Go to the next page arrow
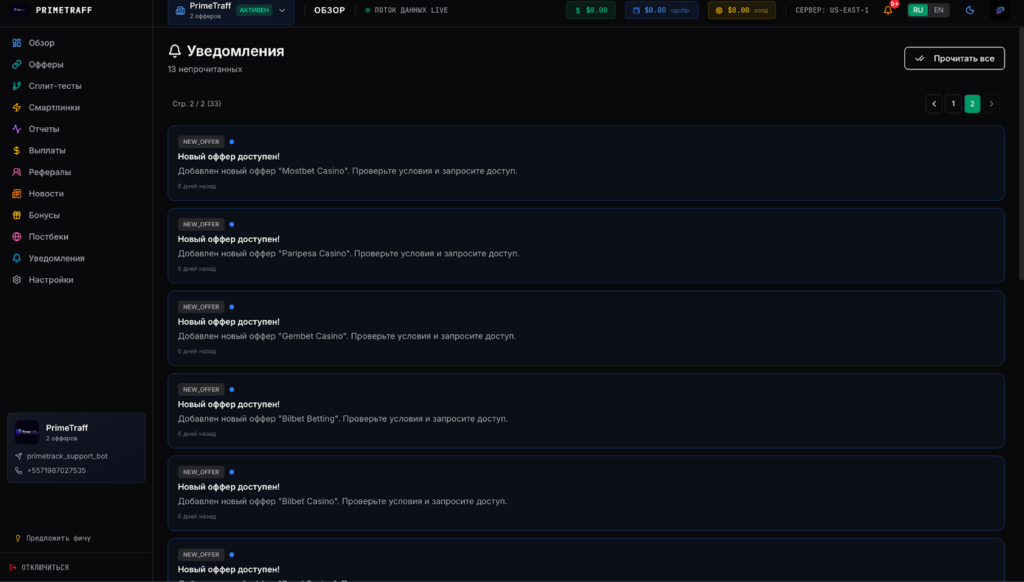Screen dimensions: 1024x582 click(991, 104)
